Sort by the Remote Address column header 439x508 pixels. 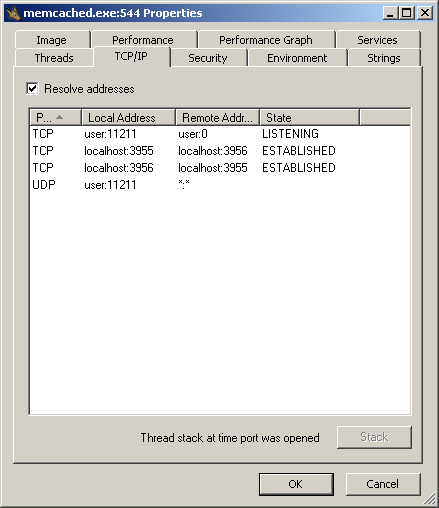coord(217,118)
